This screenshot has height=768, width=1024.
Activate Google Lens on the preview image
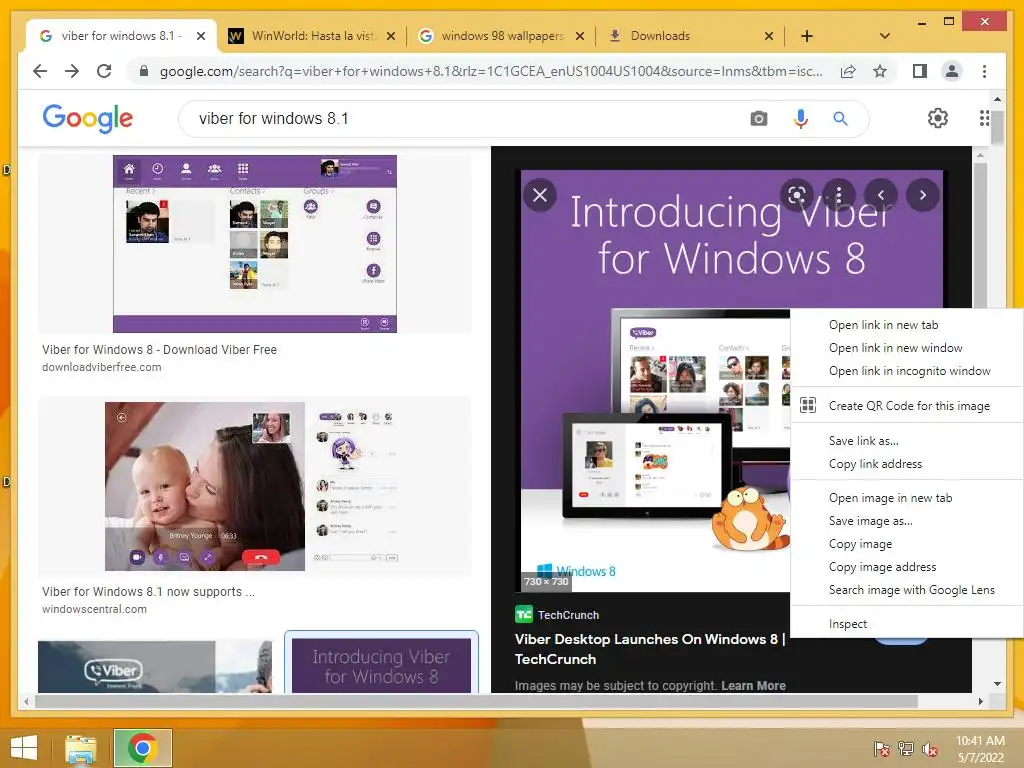tap(797, 195)
